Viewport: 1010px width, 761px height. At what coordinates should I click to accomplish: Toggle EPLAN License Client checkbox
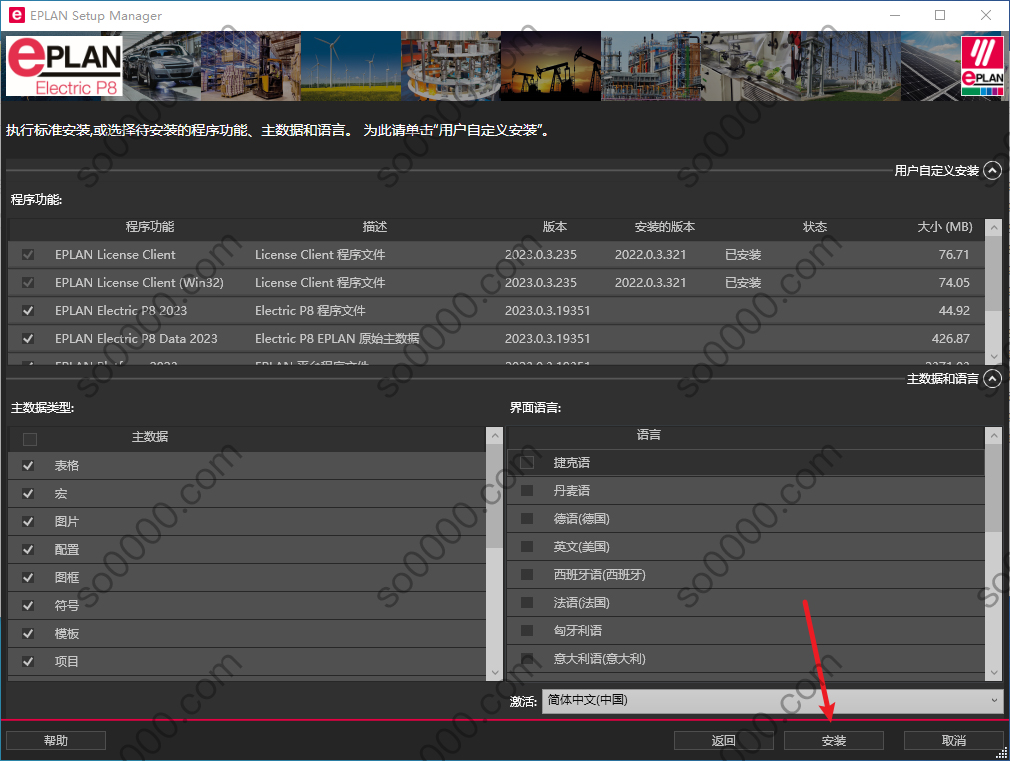[x=28, y=255]
